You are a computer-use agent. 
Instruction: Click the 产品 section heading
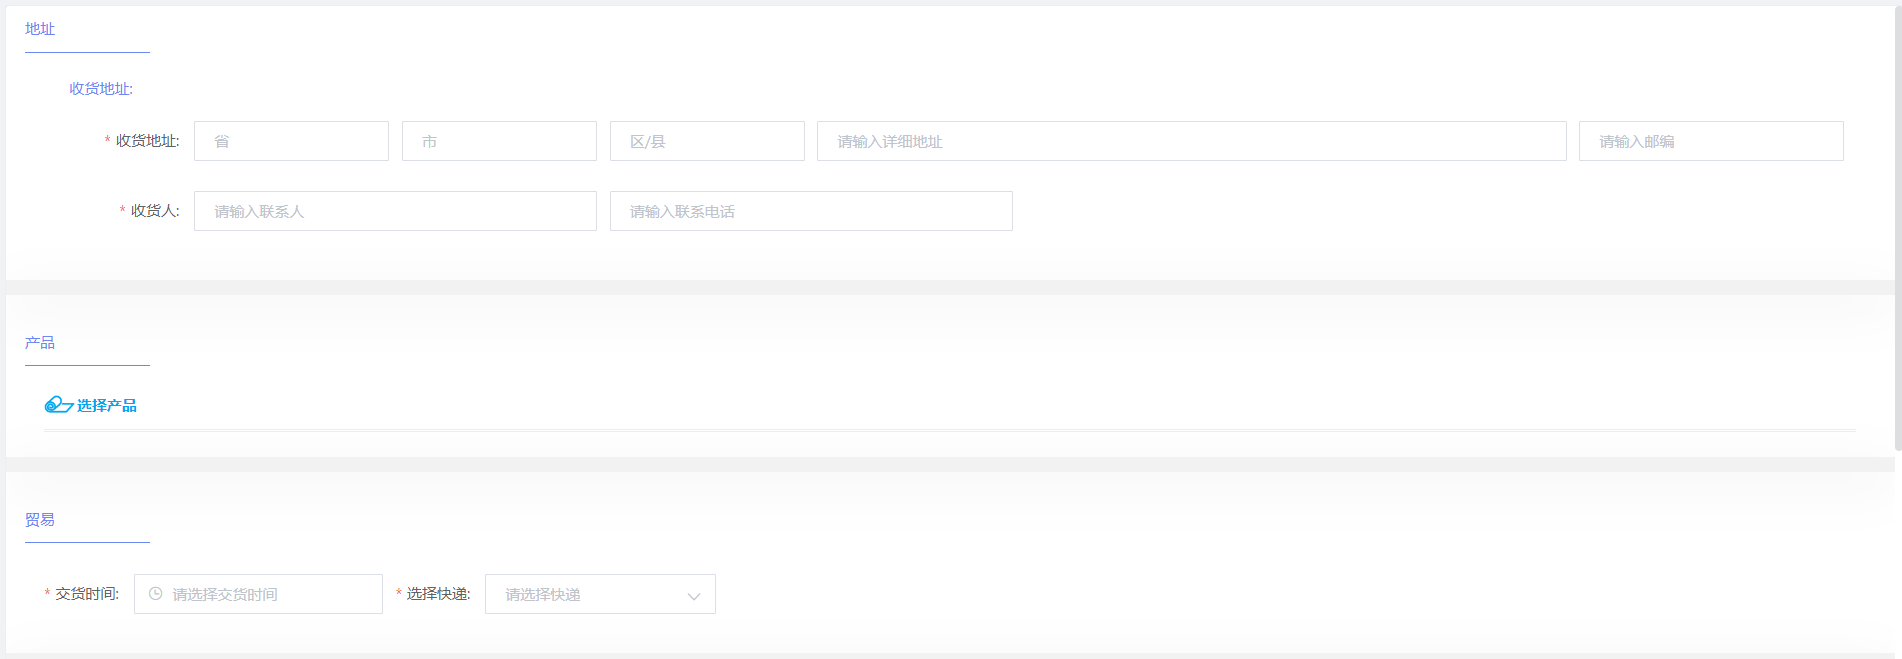40,343
